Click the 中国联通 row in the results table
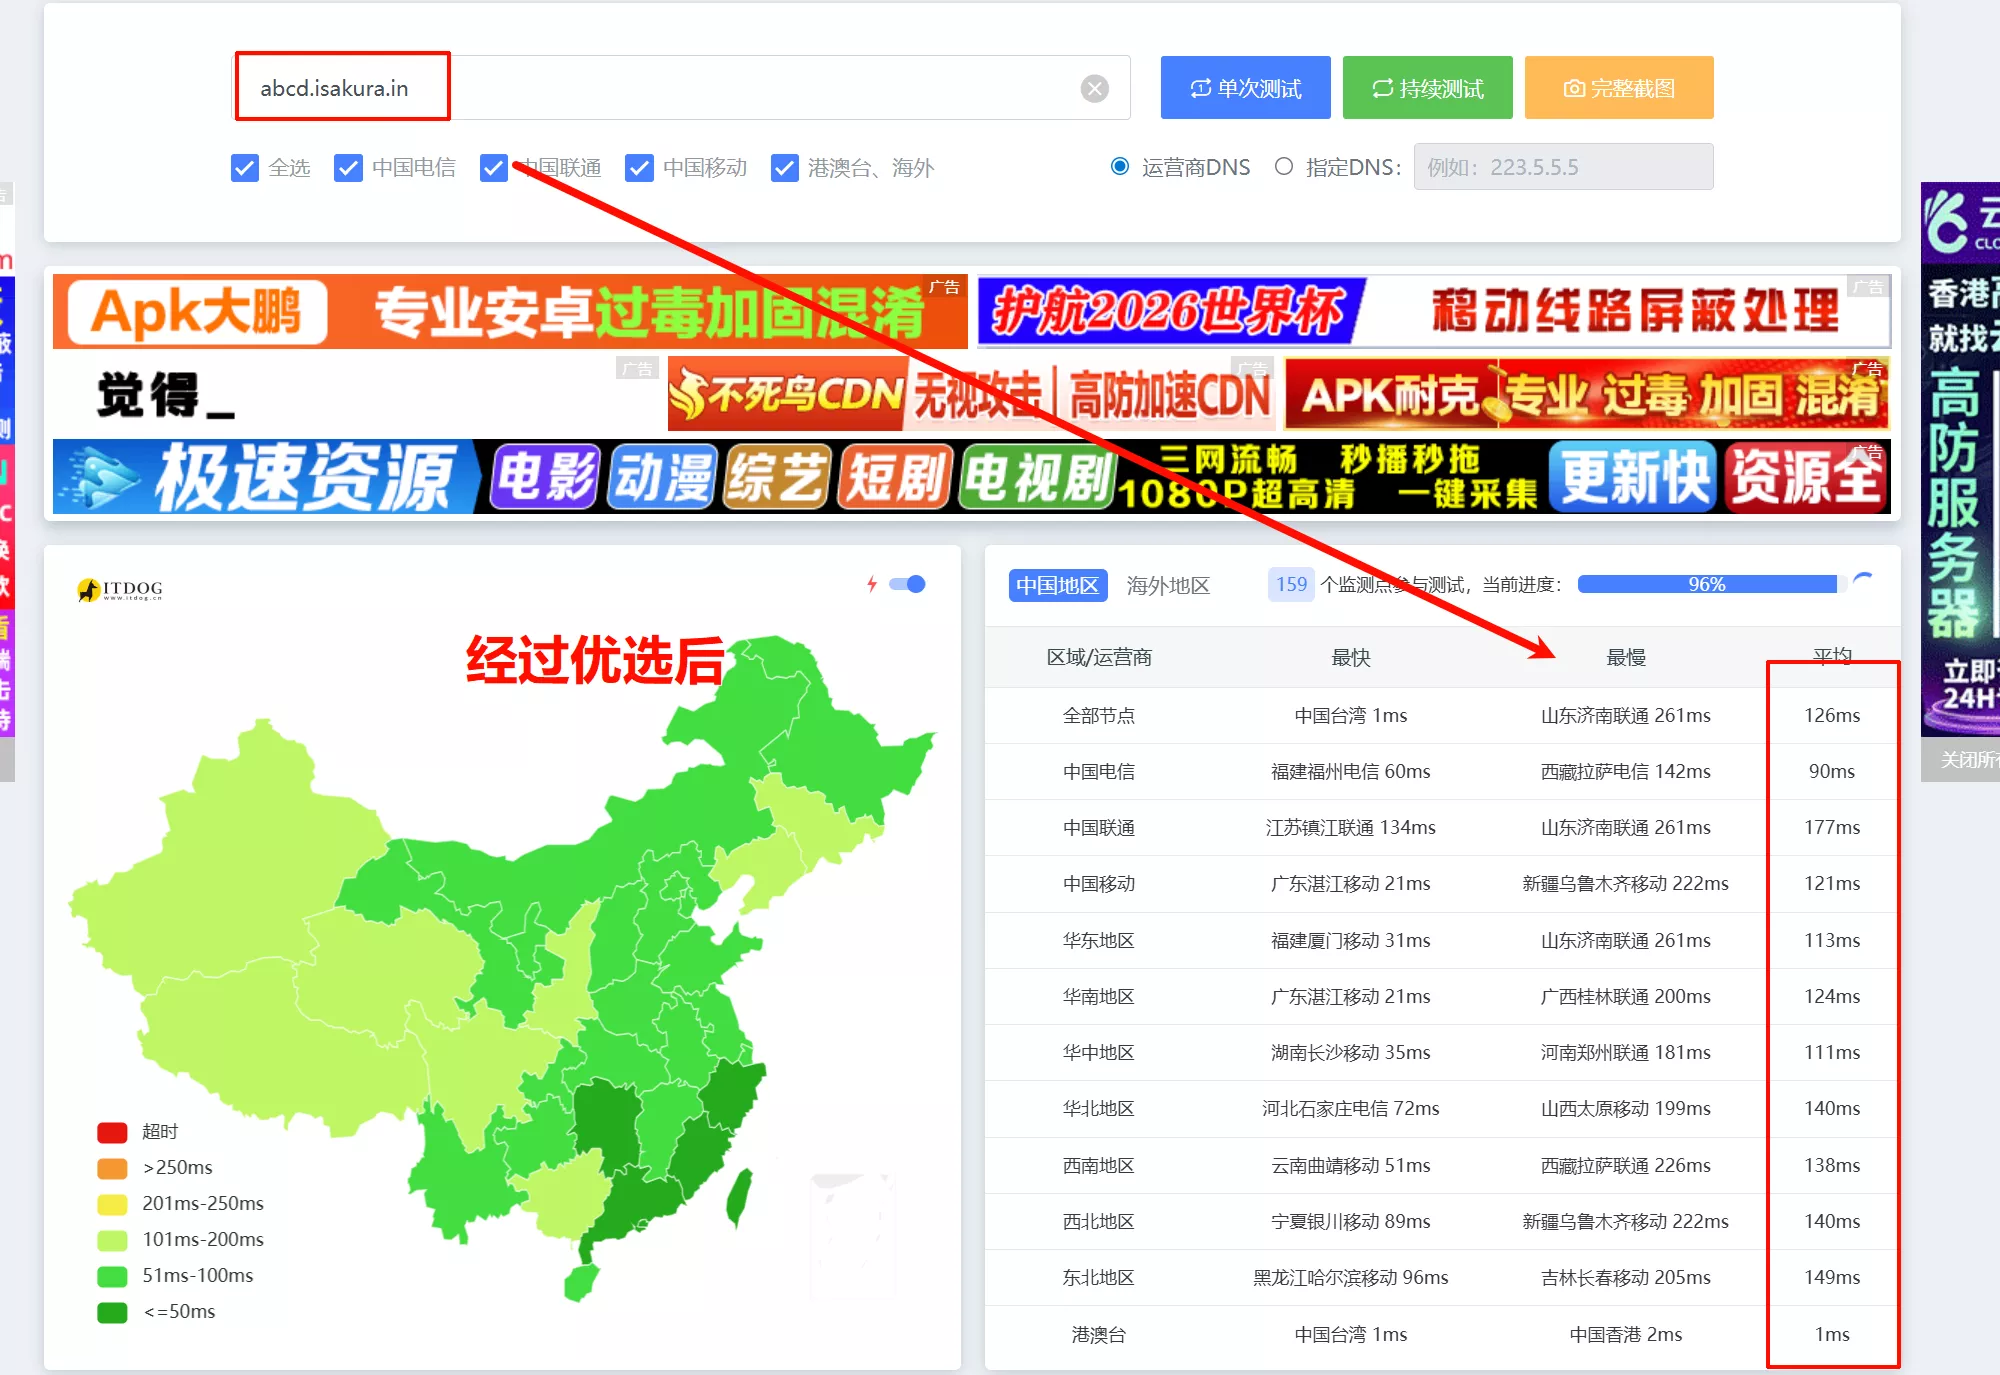Screen dimensions: 2000x1375 click(x=1442, y=827)
